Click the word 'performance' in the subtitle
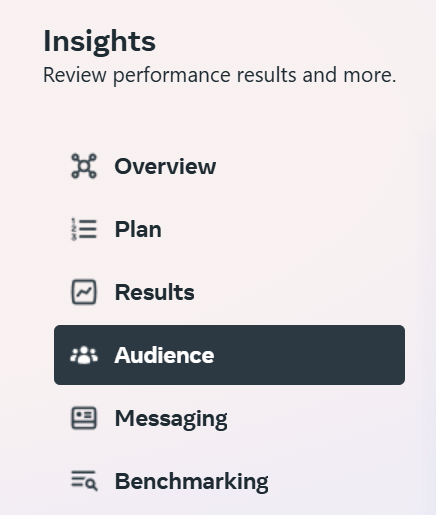The width and height of the screenshot is (436, 515). pos(172,76)
